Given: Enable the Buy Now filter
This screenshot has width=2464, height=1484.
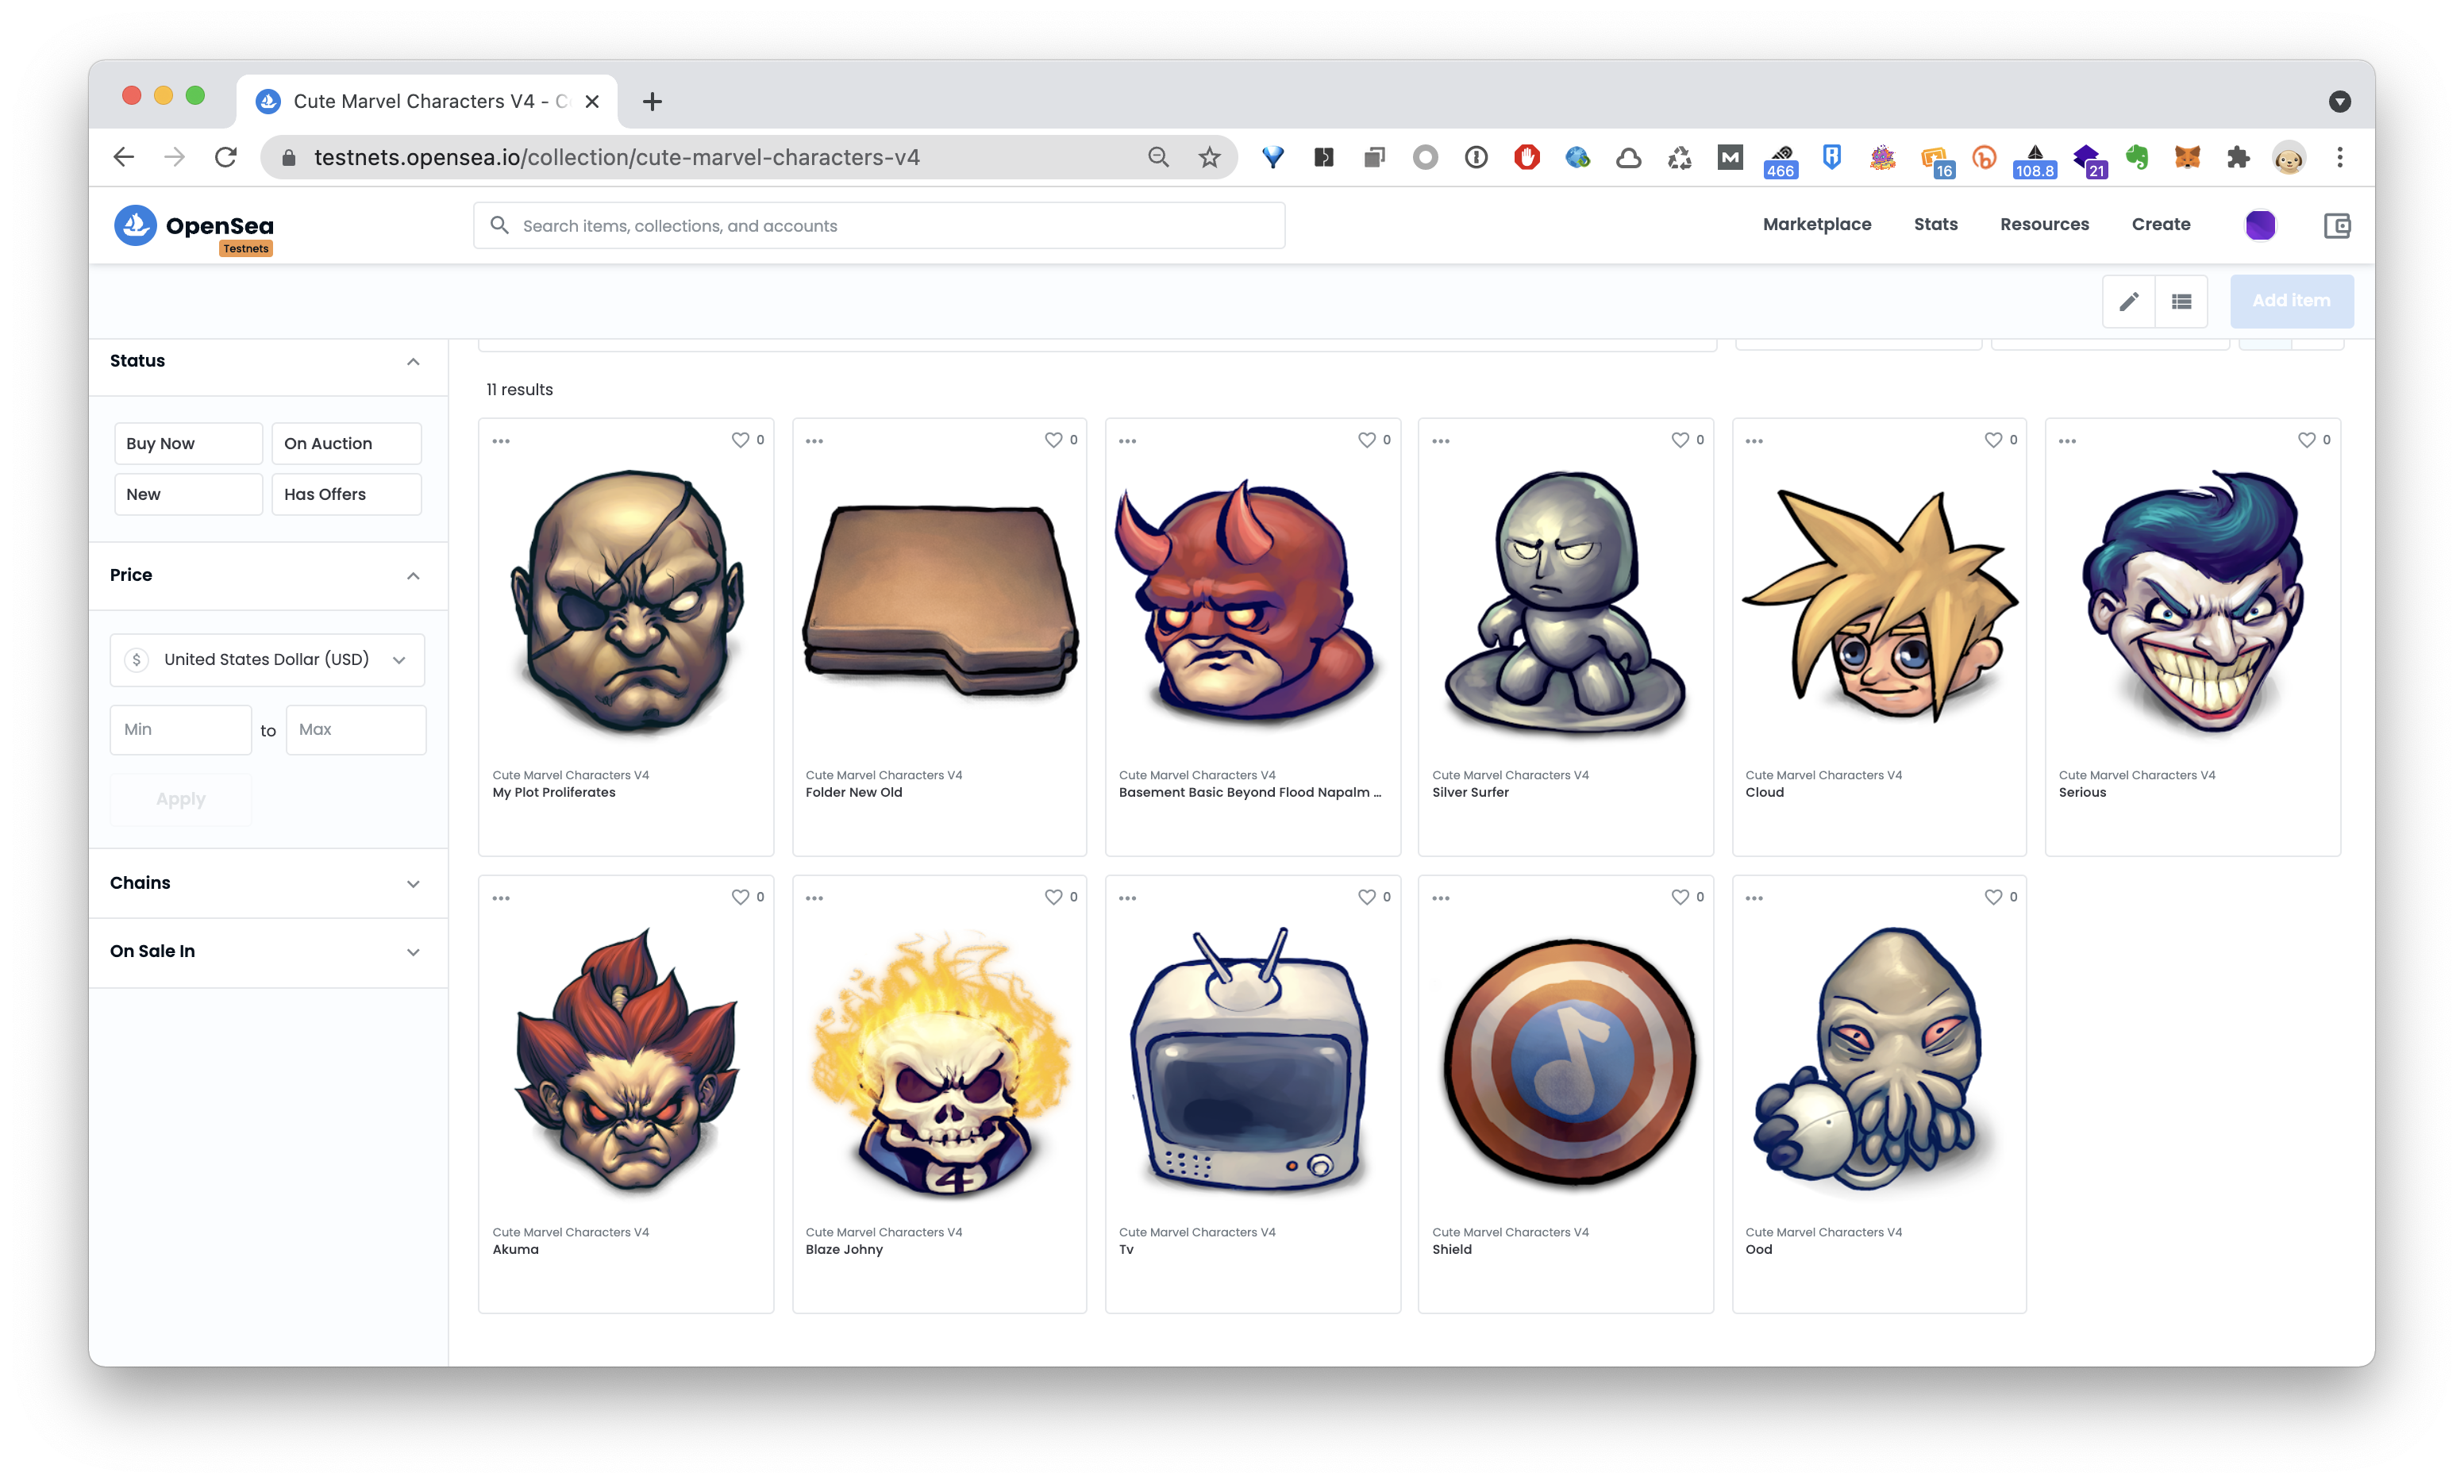Looking at the screenshot, I should [x=188, y=443].
